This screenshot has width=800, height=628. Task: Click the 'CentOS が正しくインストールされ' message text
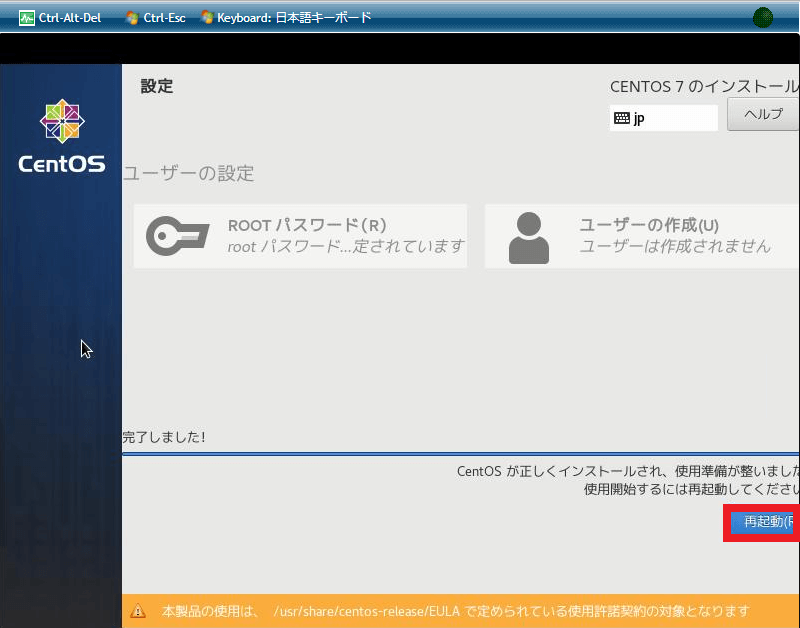[x=628, y=471]
